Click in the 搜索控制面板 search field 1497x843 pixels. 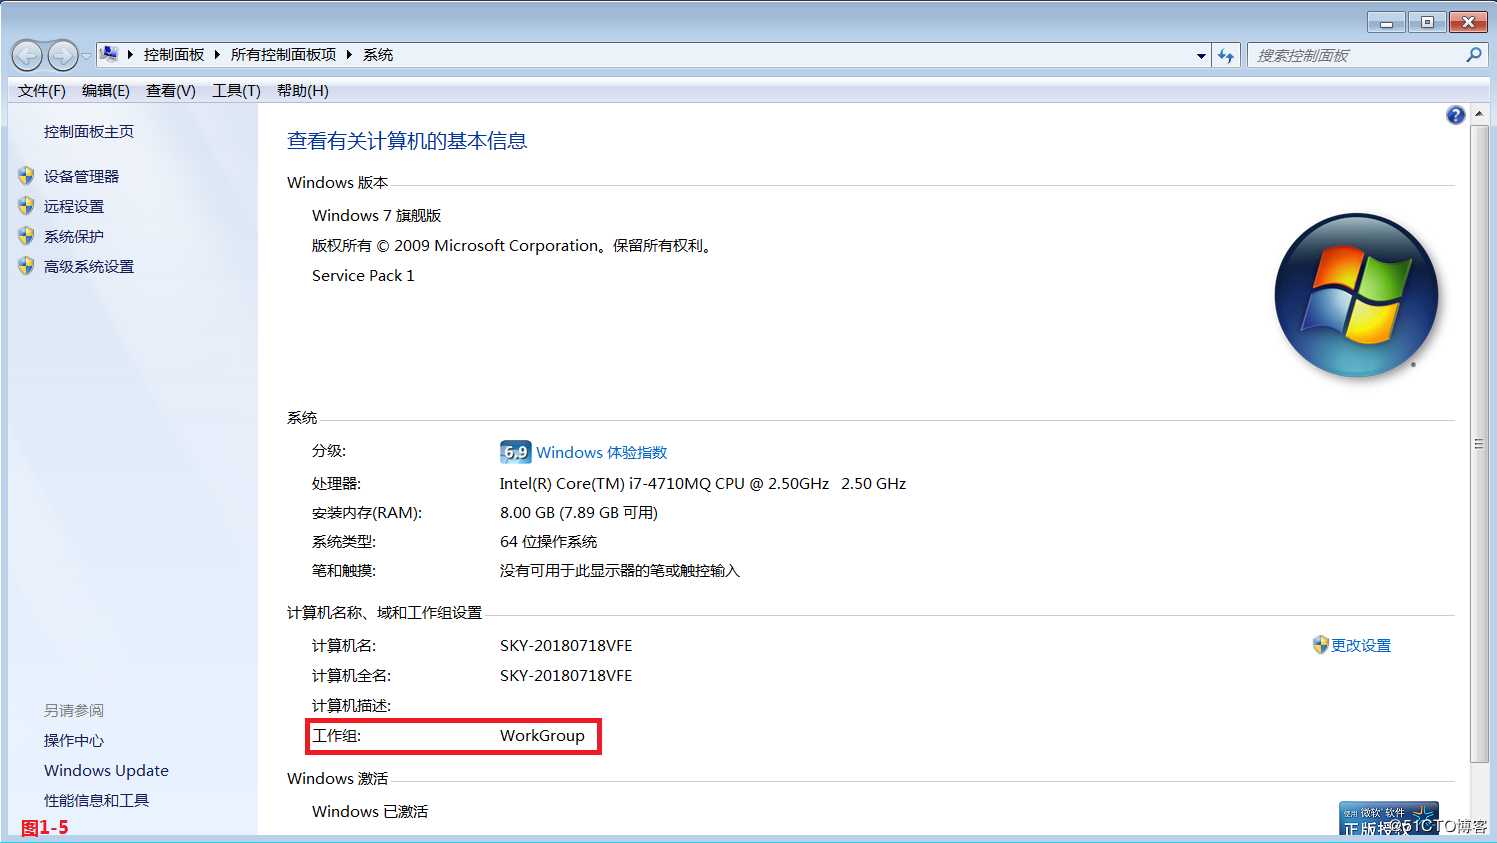(x=1355, y=56)
